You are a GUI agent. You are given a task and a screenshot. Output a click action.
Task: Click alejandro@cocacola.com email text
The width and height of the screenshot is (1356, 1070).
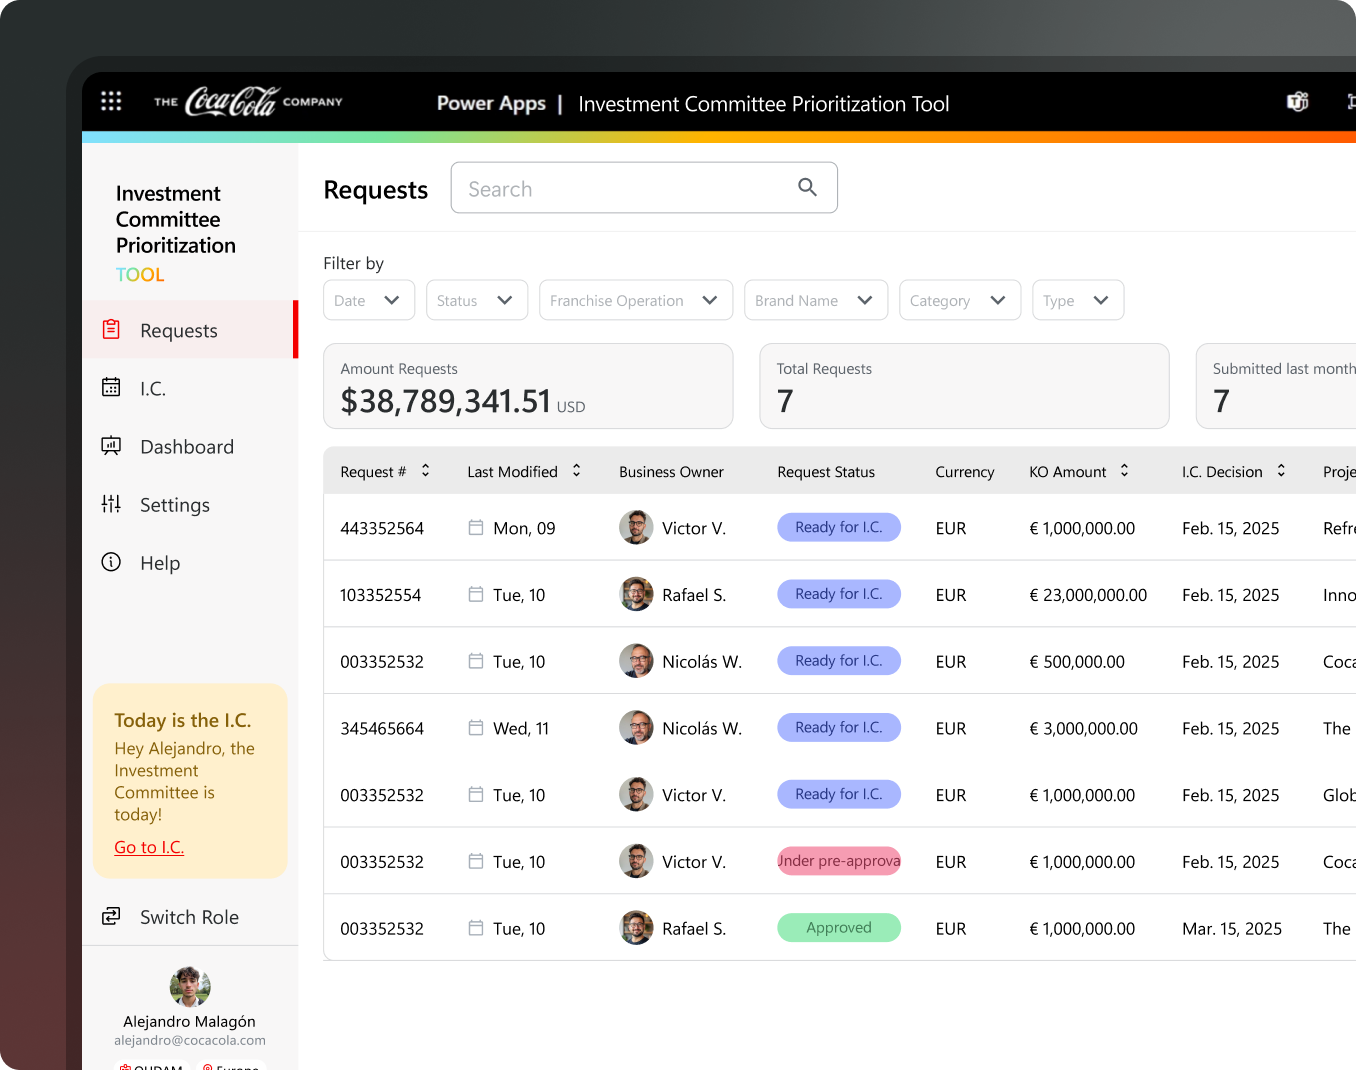coord(190,1040)
